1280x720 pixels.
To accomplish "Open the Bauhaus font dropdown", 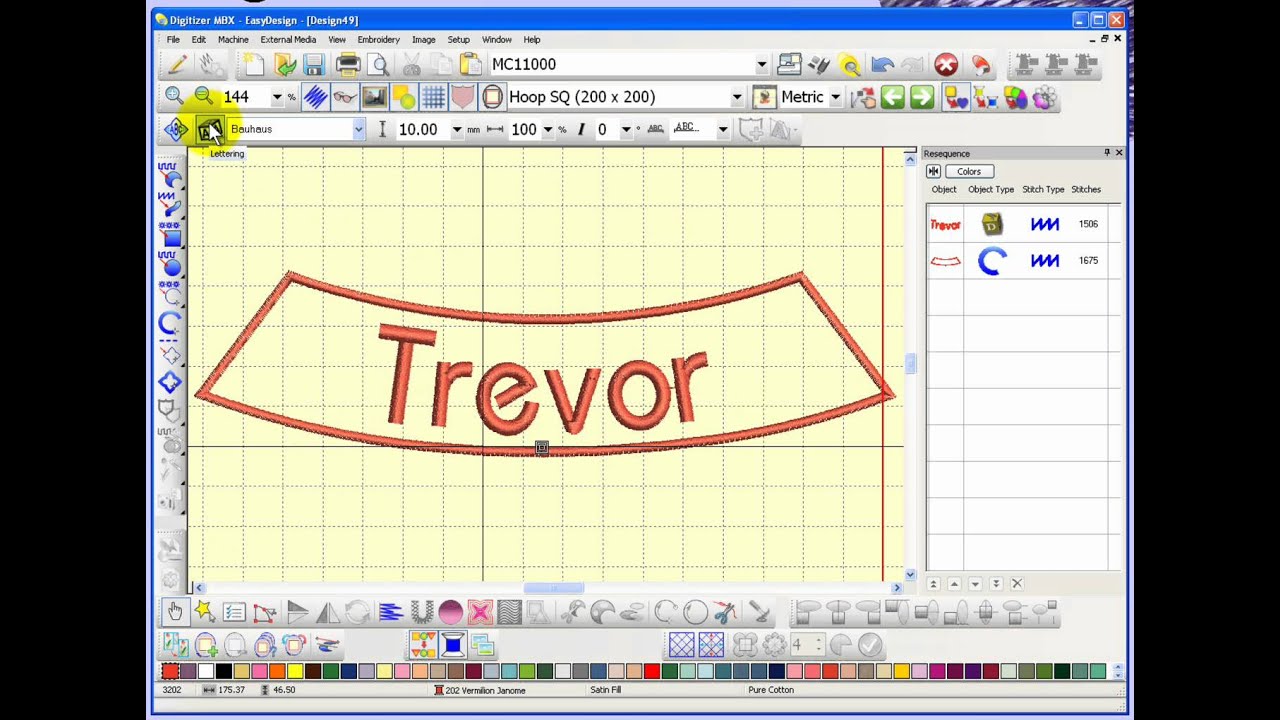I will click(358, 129).
